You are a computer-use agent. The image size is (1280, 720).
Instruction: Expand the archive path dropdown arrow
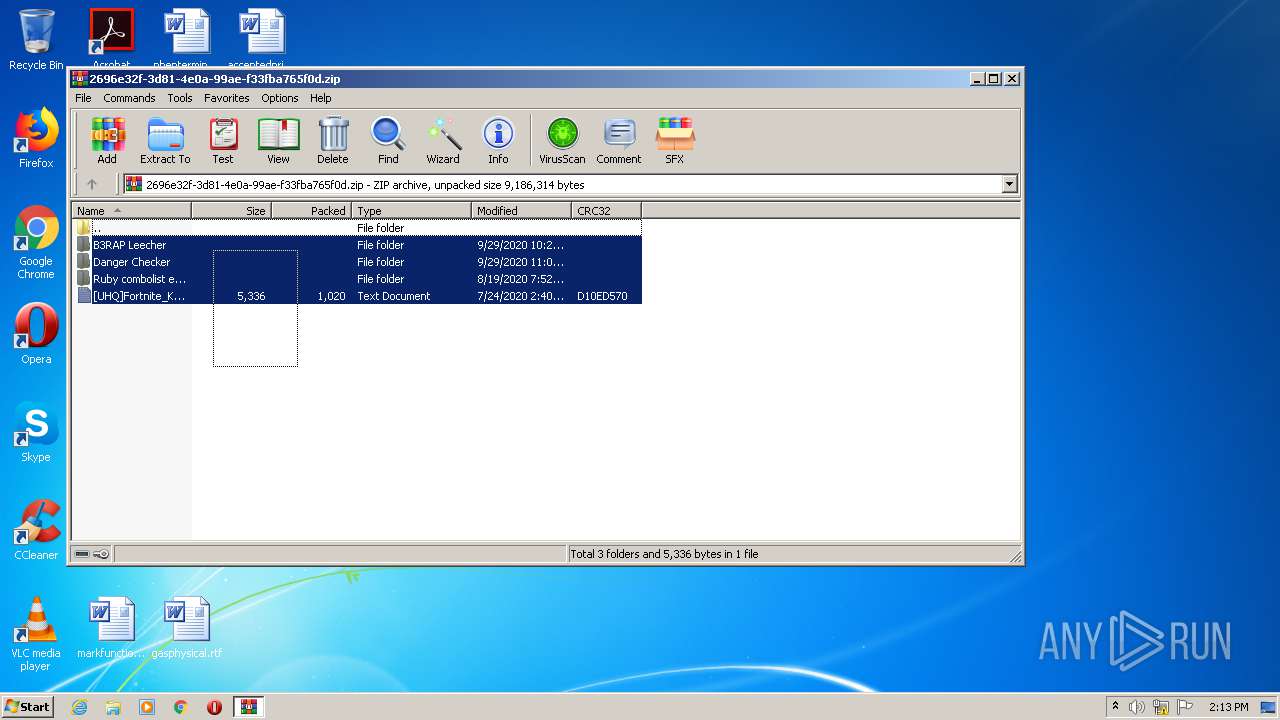tap(1009, 184)
